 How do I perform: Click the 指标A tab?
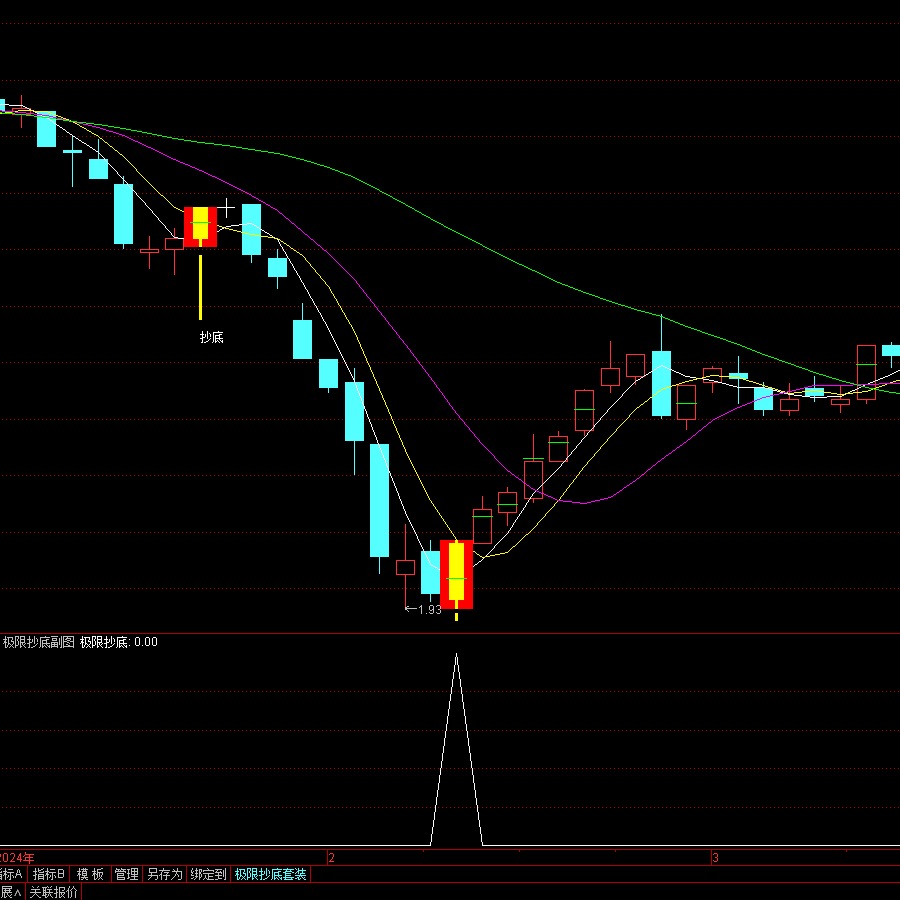(12, 874)
